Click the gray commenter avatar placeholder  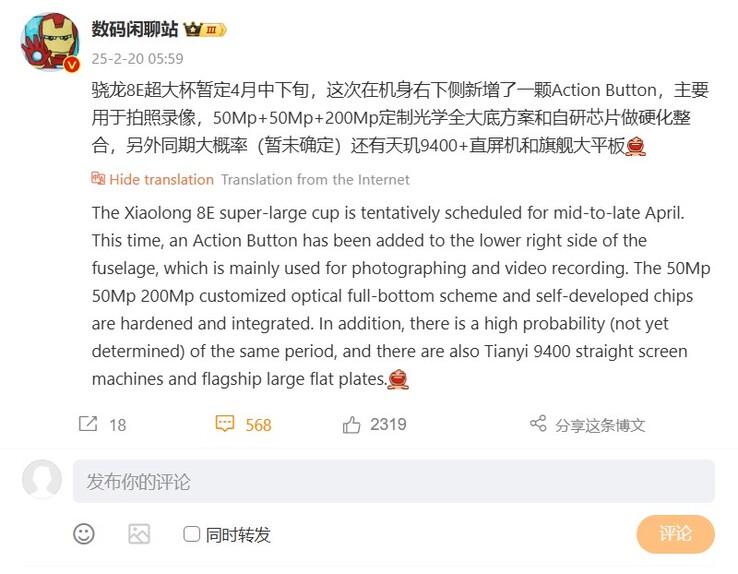pyautogui.click(x=42, y=479)
